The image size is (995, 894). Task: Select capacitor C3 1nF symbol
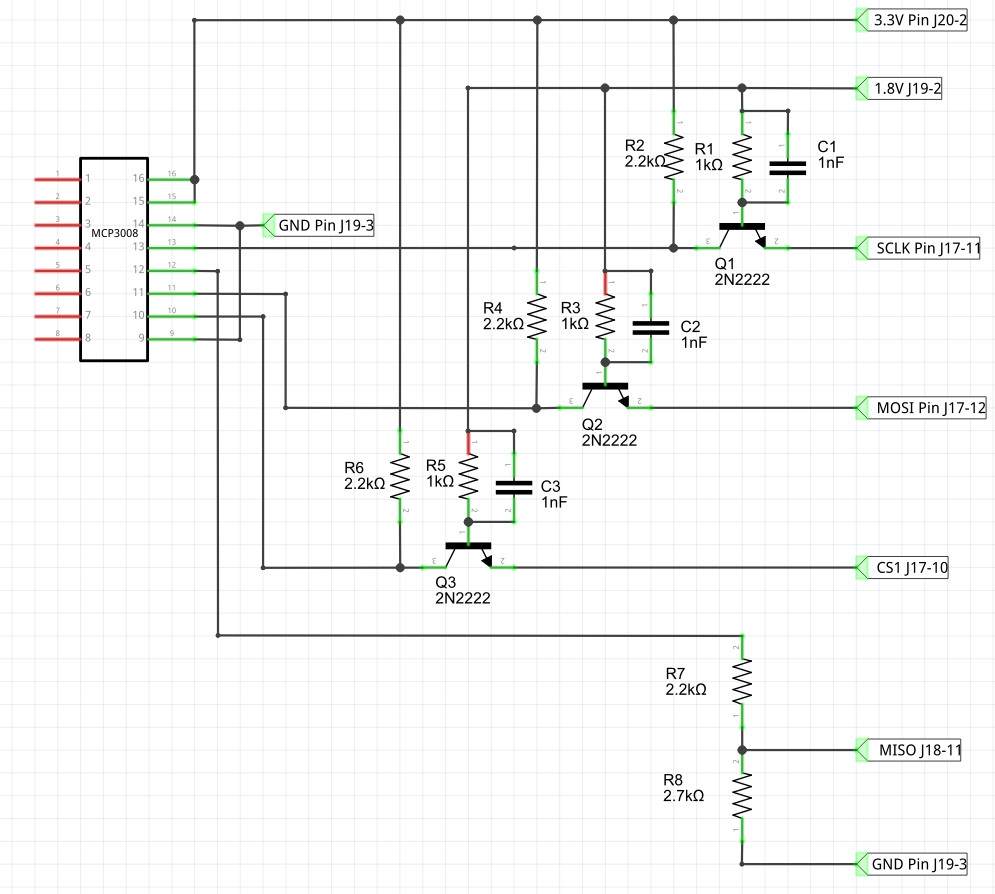click(514, 487)
